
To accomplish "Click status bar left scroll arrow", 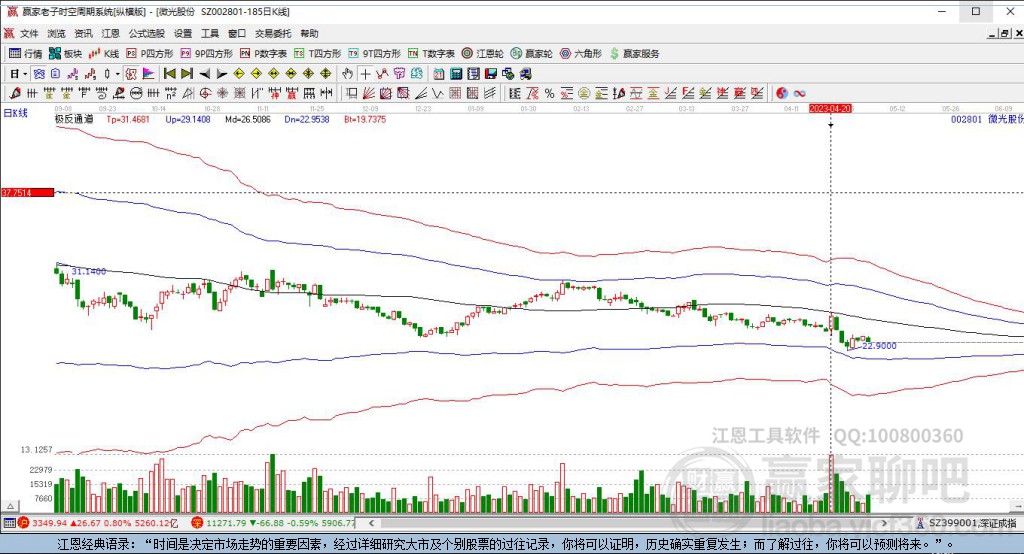I will (x=371, y=523).
